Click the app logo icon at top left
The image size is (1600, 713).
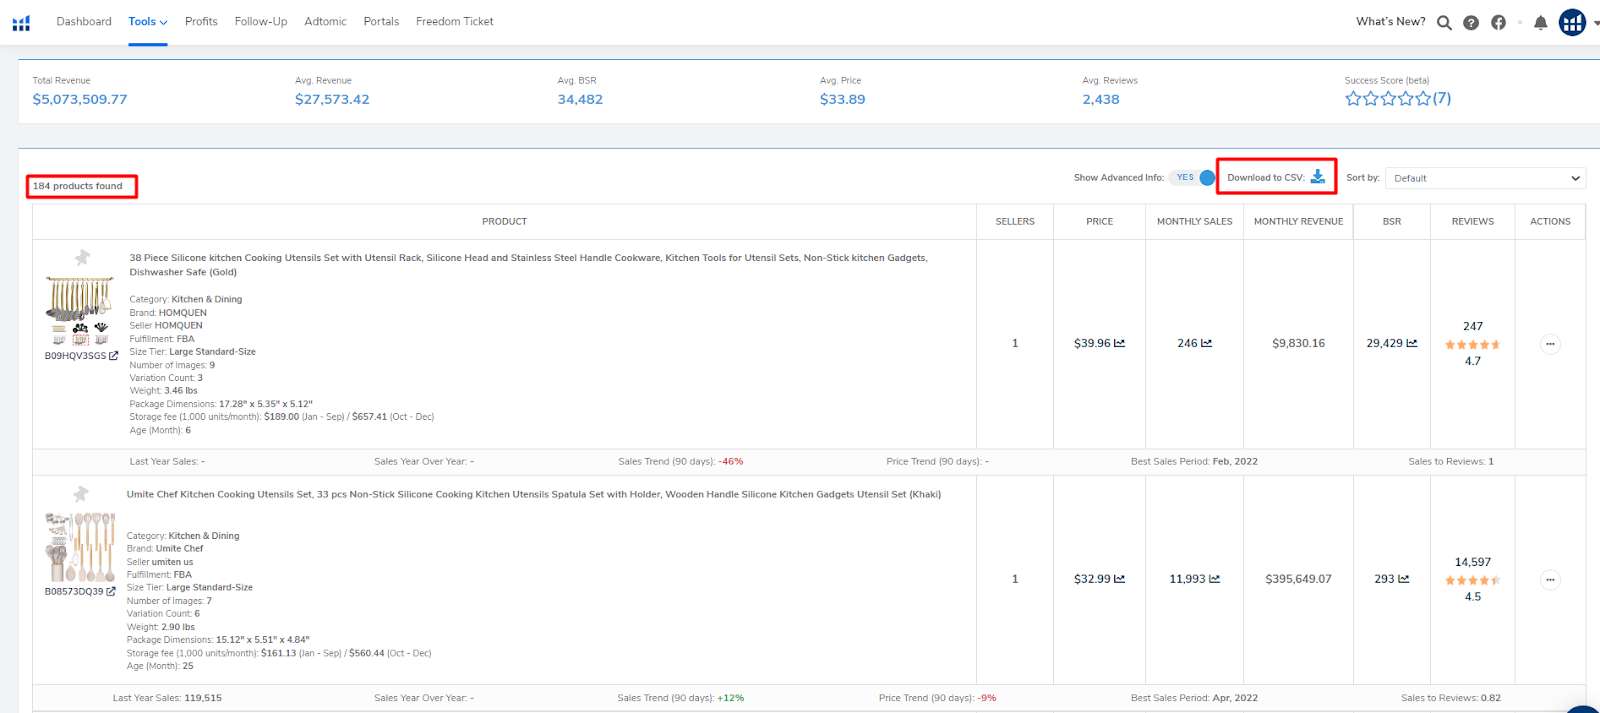click(21, 22)
